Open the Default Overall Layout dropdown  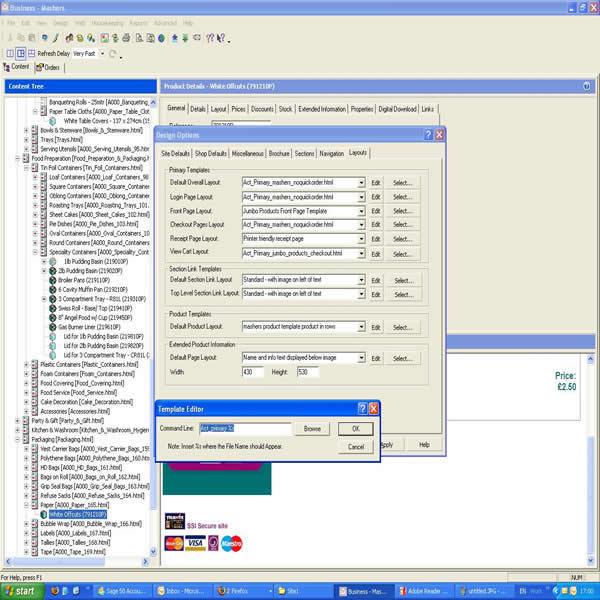(x=361, y=183)
